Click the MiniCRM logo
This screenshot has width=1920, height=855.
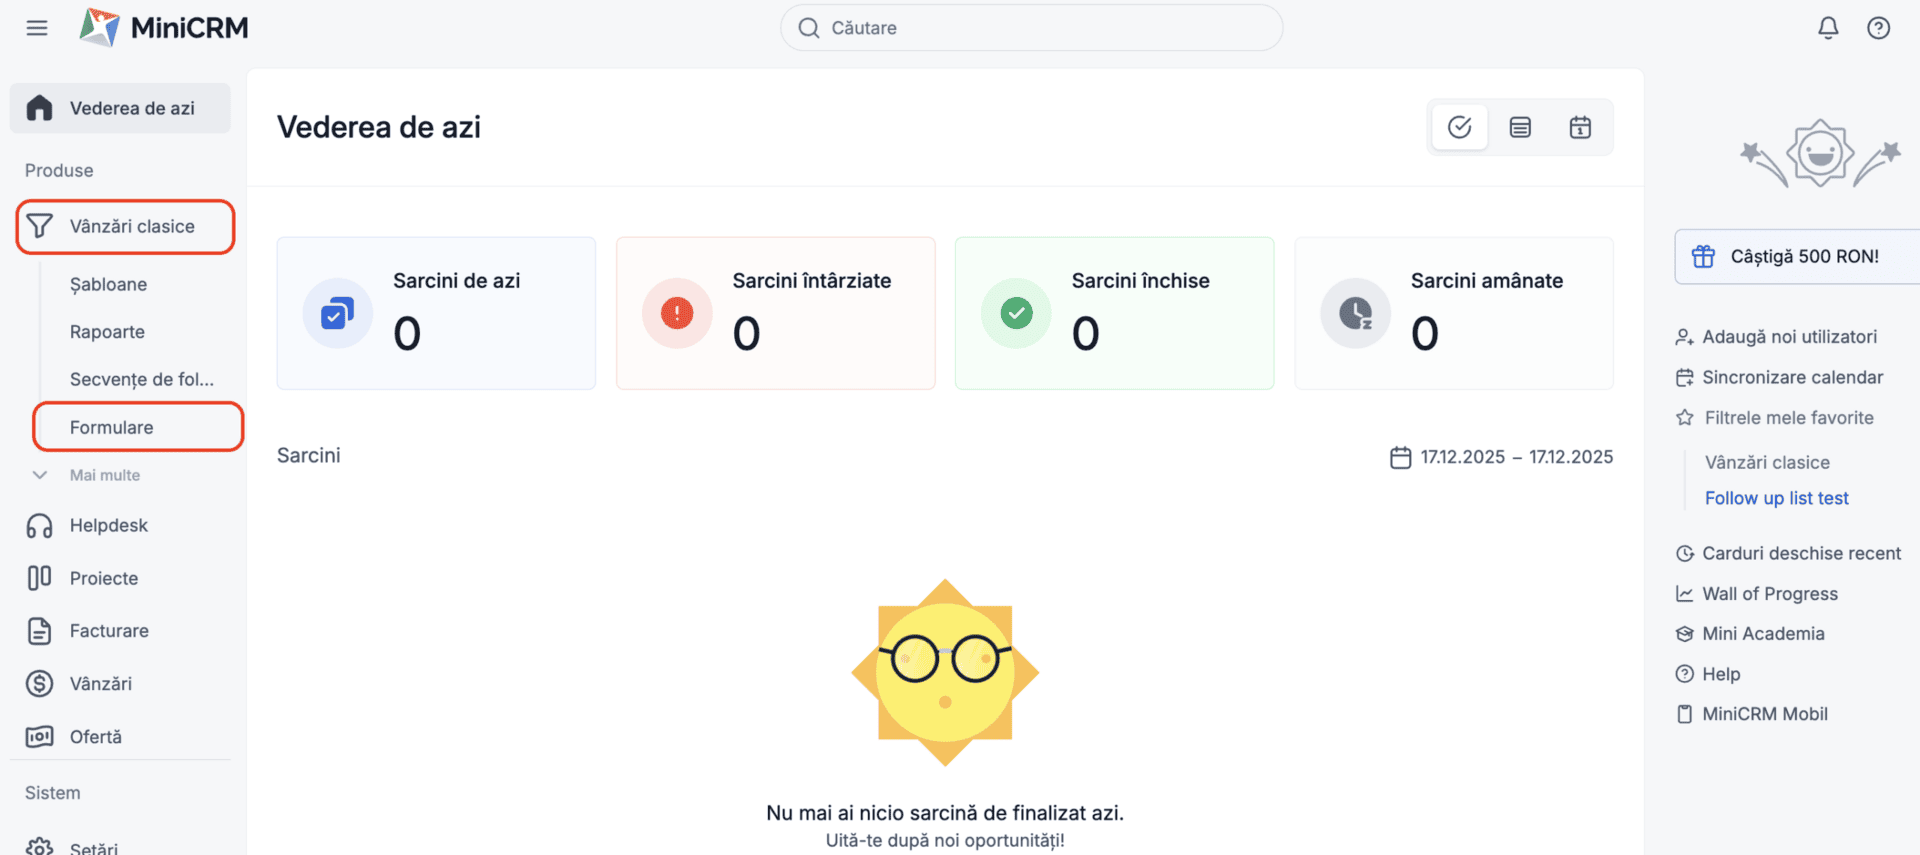coord(165,28)
